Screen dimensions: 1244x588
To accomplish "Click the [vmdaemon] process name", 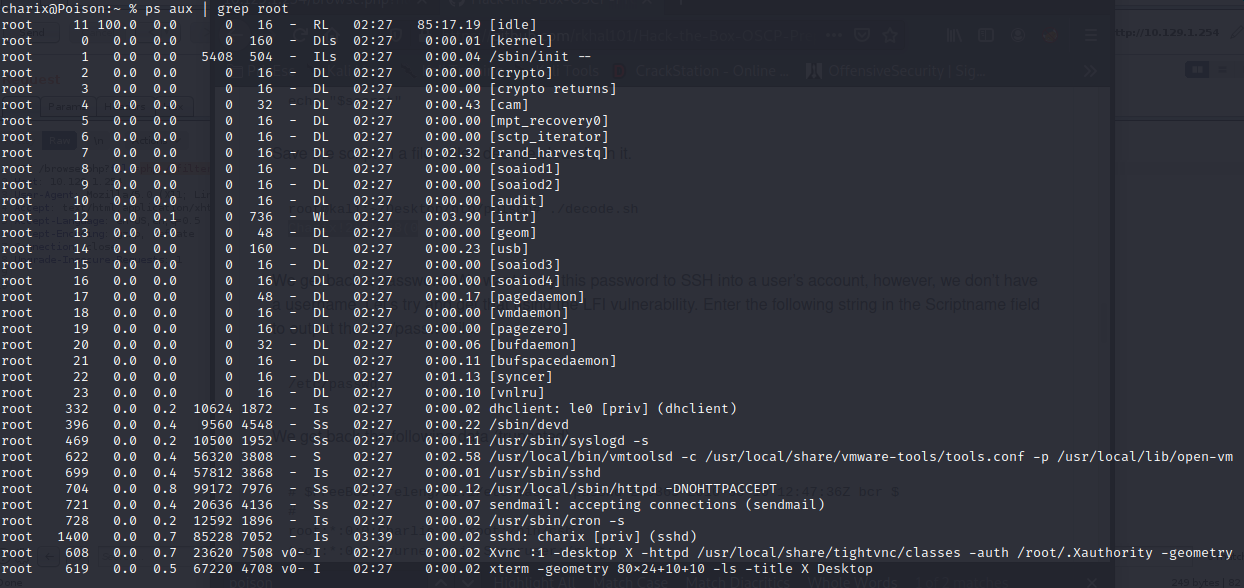I will coord(529,313).
